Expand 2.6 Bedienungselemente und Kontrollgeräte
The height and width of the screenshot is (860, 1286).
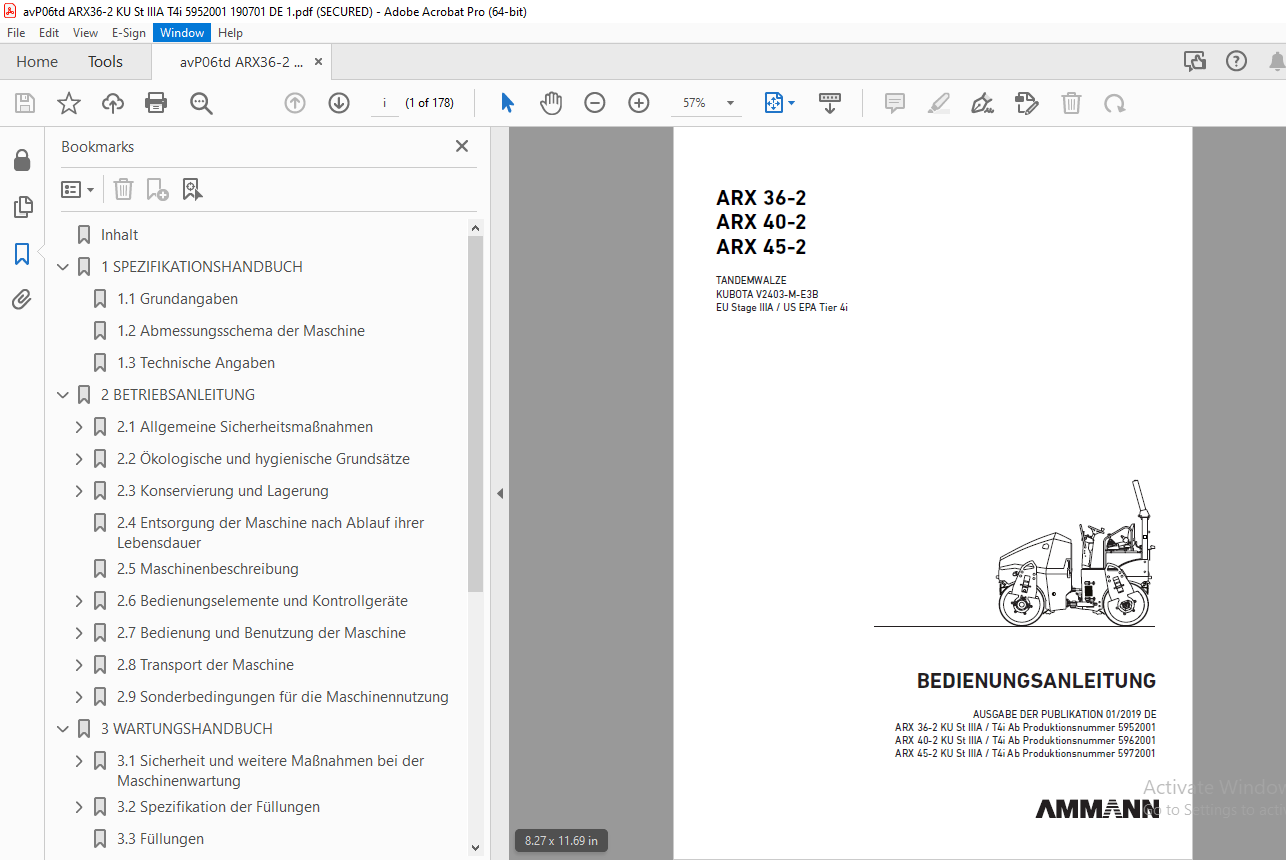[x=79, y=601]
